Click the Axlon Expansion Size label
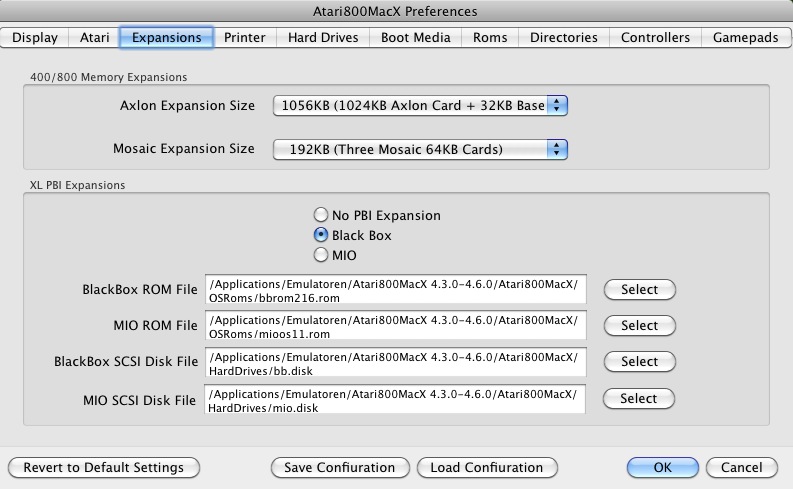This screenshot has height=489, width=793. point(187,106)
